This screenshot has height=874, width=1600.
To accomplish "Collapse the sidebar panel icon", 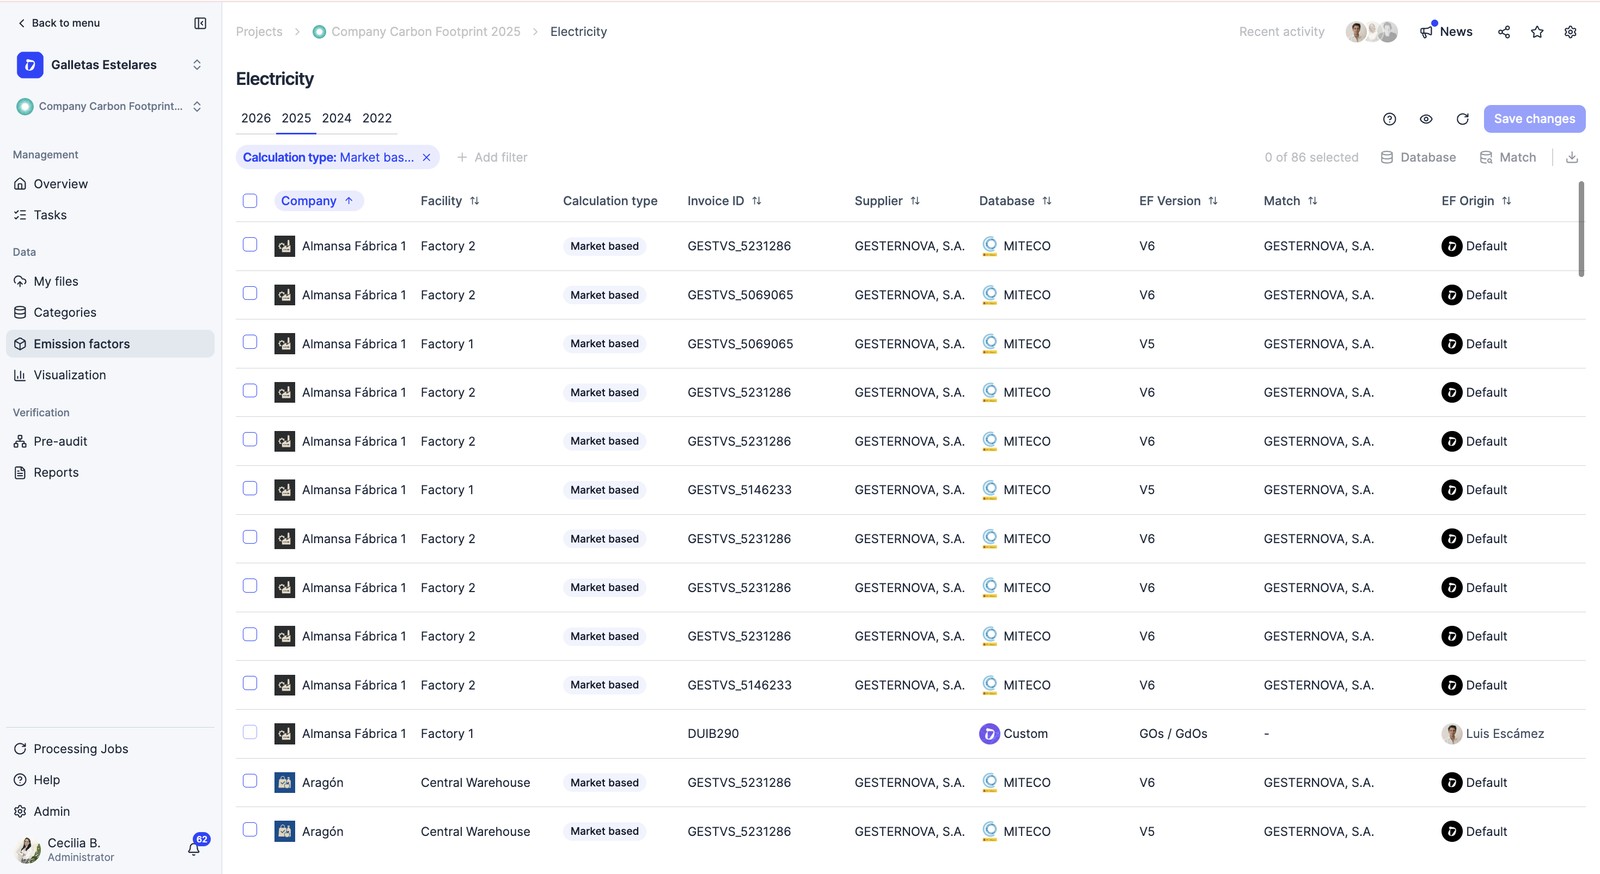I will (200, 23).
